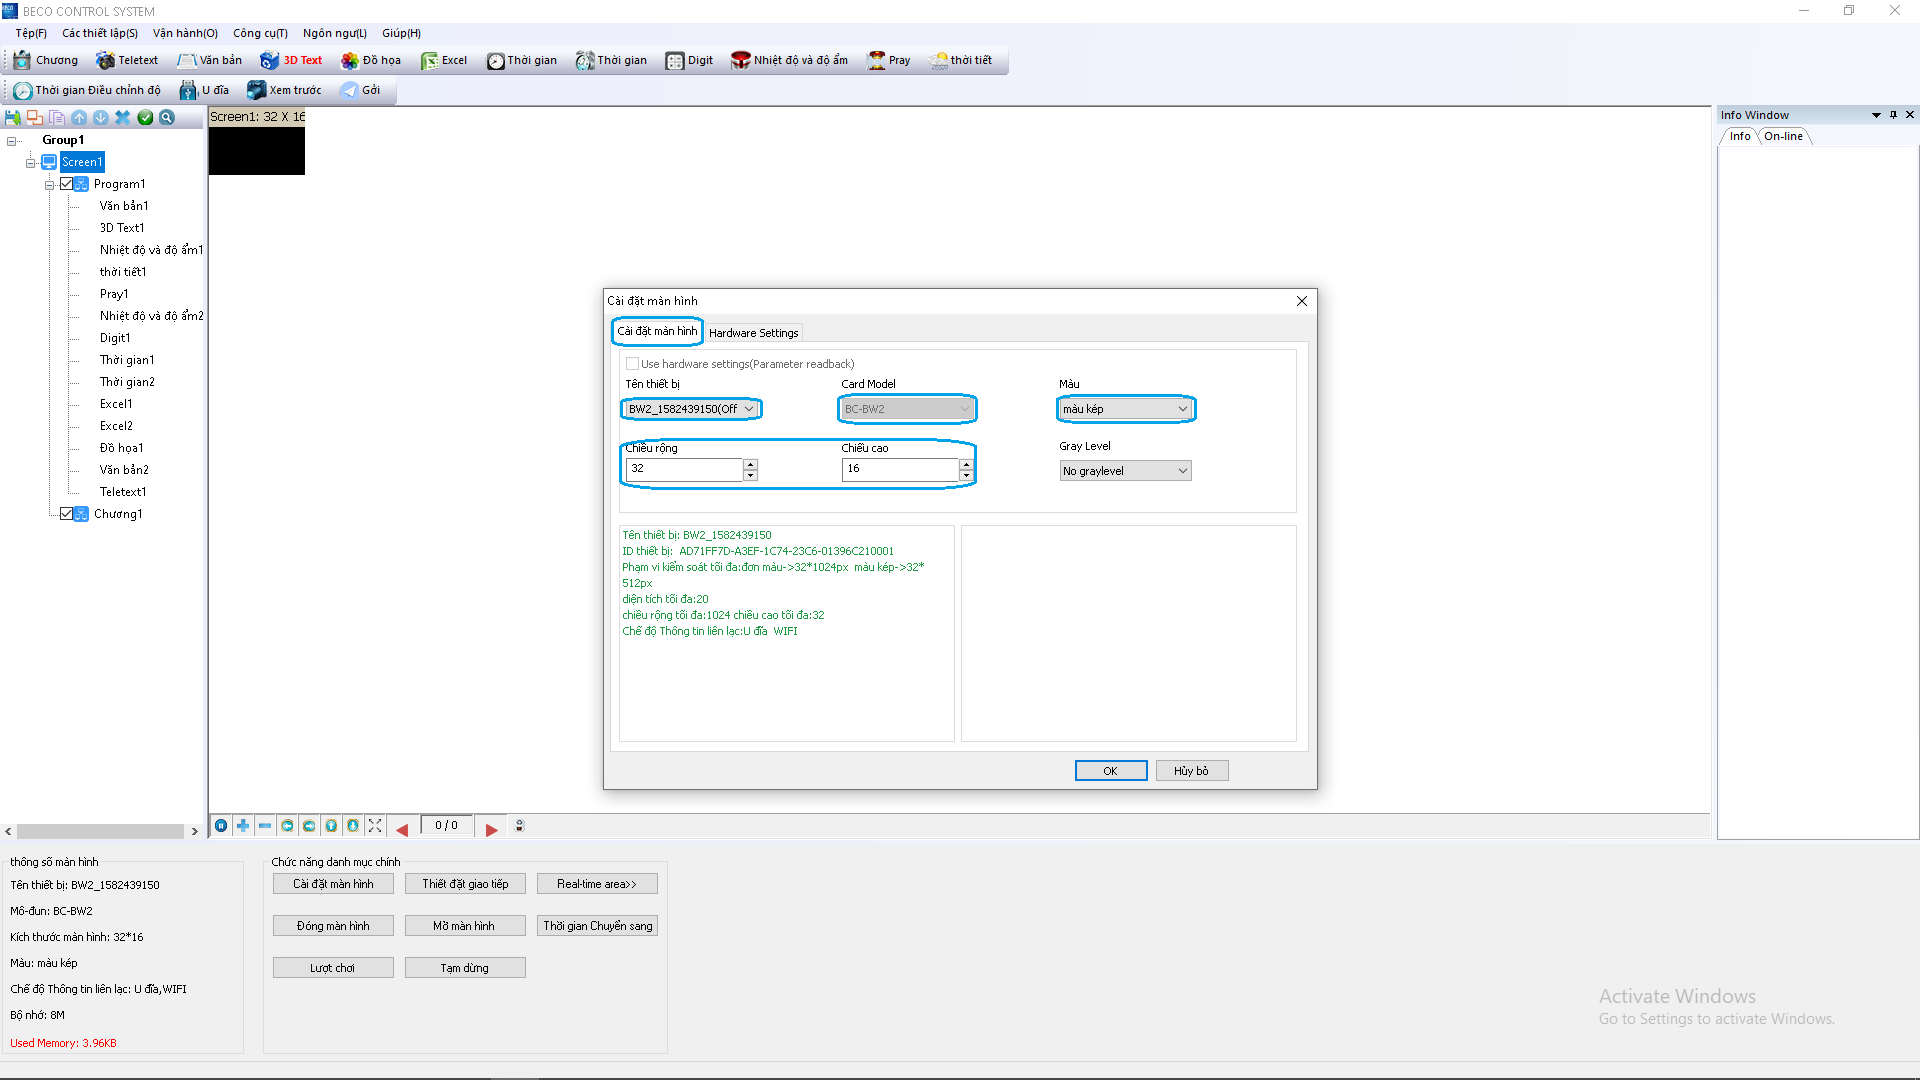Click the blue plus zoom-in icon

pyautogui.click(x=243, y=826)
